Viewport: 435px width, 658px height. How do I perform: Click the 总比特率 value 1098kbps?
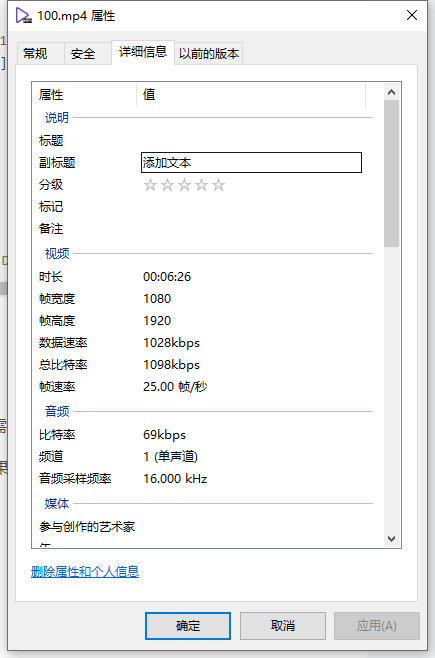coord(172,365)
